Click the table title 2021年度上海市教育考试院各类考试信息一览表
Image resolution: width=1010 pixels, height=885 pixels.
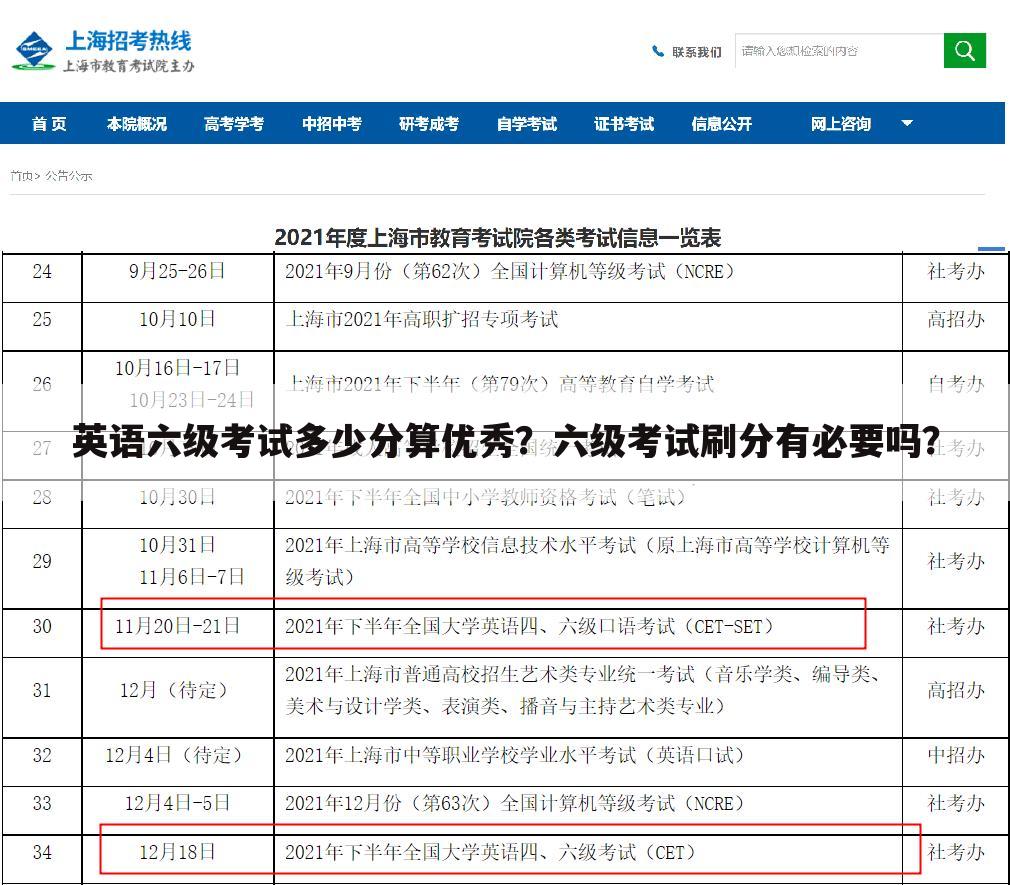click(497, 238)
